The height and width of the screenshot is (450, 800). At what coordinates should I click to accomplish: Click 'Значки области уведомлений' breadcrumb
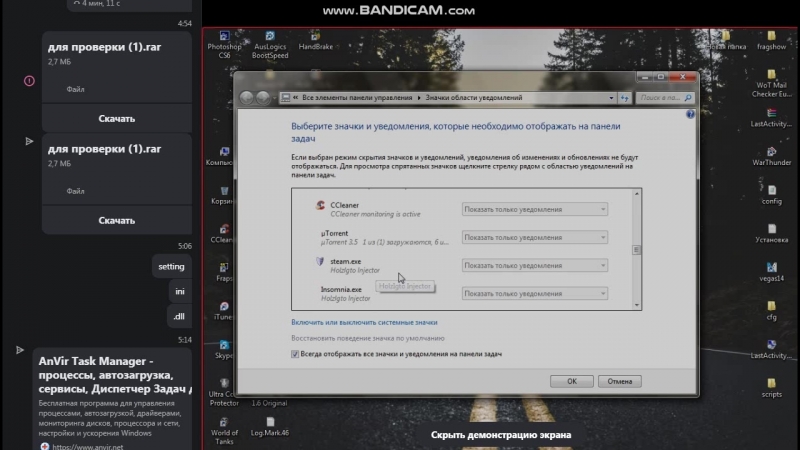tap(473, 97)
